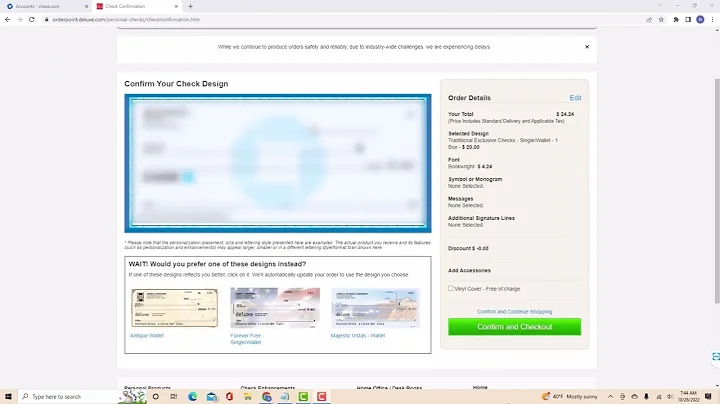Edit the Order Details
The width and height of the screenshot is (720, 404).
click(x=575, y=98)
